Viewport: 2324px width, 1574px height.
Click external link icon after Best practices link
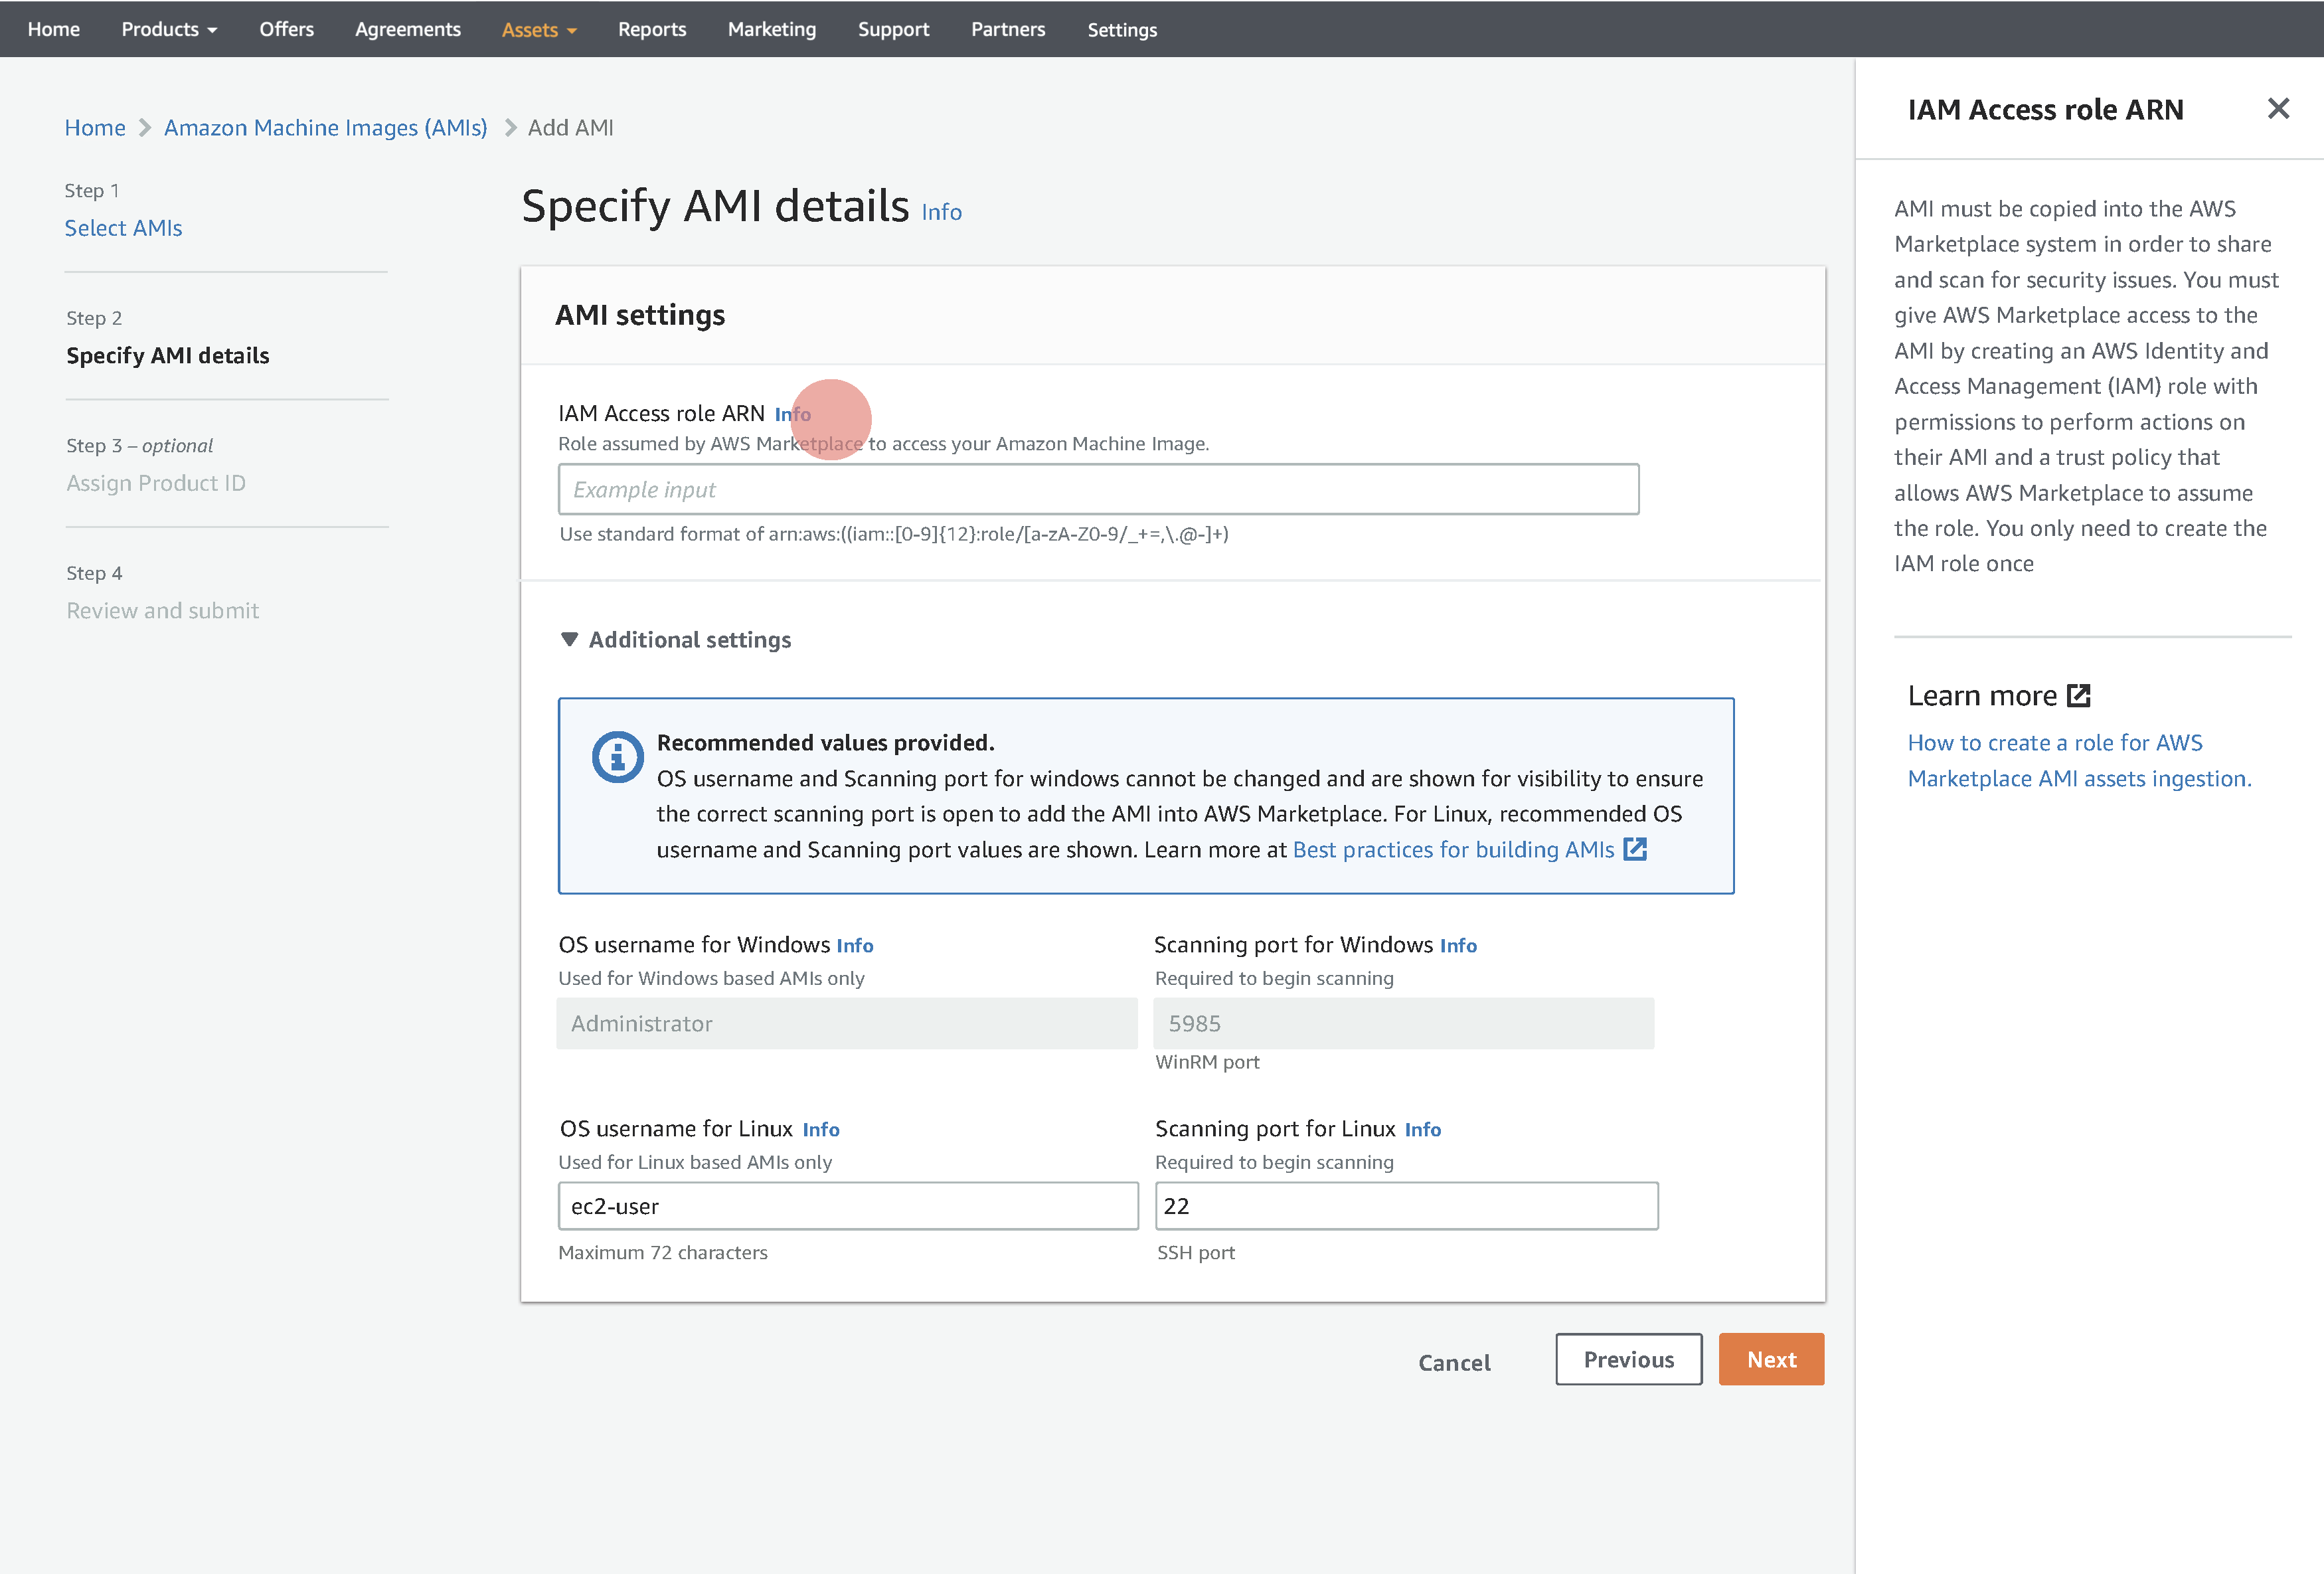(1634, 849)
